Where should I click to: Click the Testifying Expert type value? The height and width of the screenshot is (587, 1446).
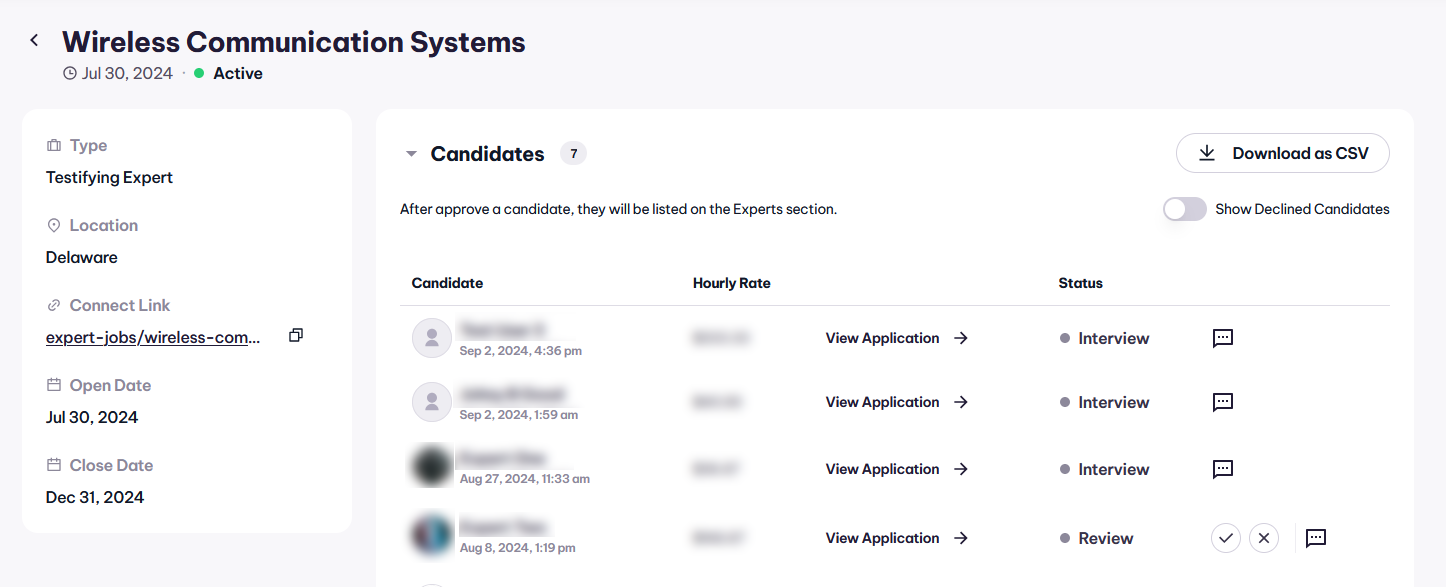pos(109,177)
